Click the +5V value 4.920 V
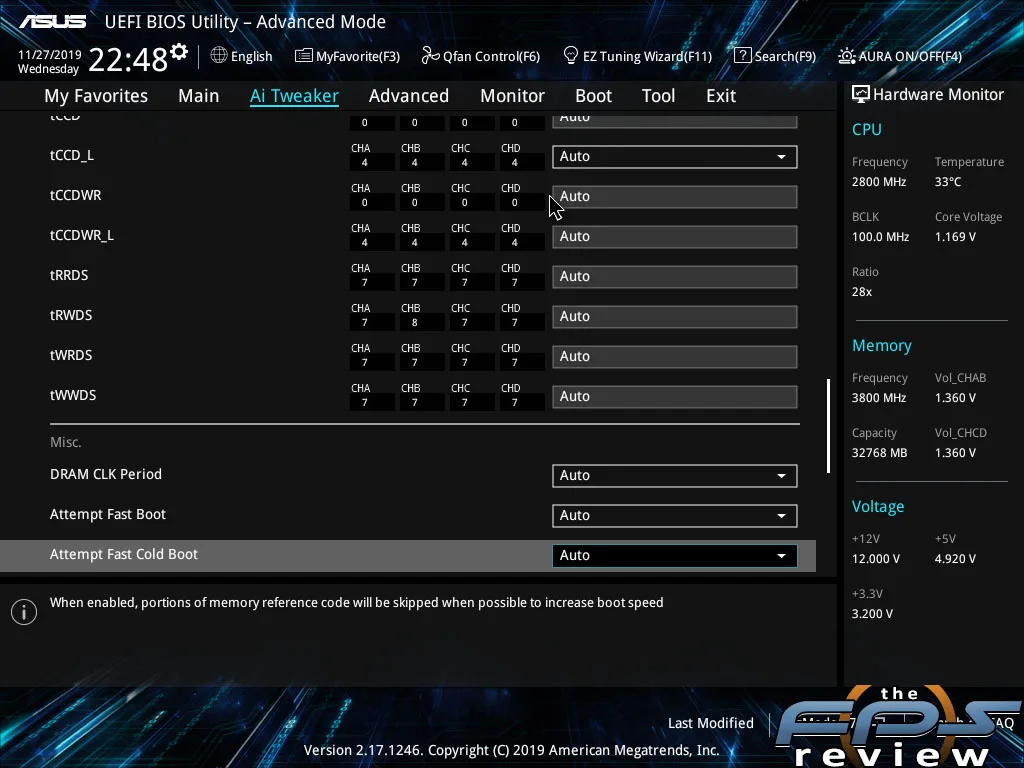Screen dimensions: 1024x768 pos(955,559)
